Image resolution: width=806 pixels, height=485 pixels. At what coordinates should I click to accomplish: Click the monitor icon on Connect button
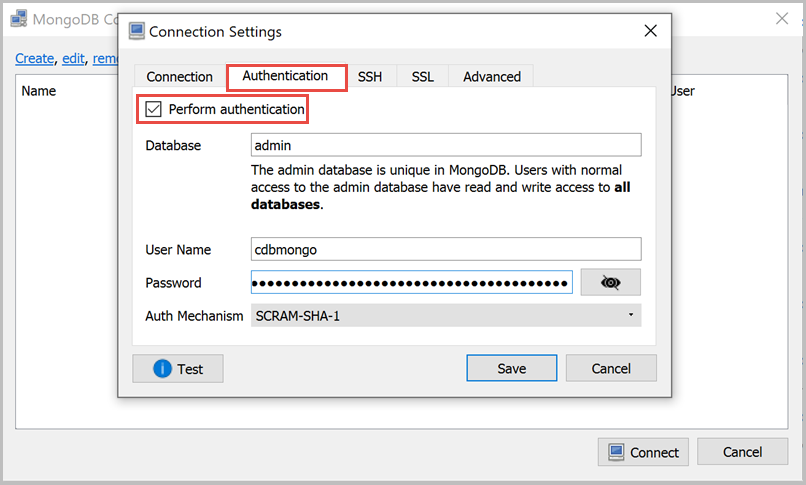coord(616,452)
